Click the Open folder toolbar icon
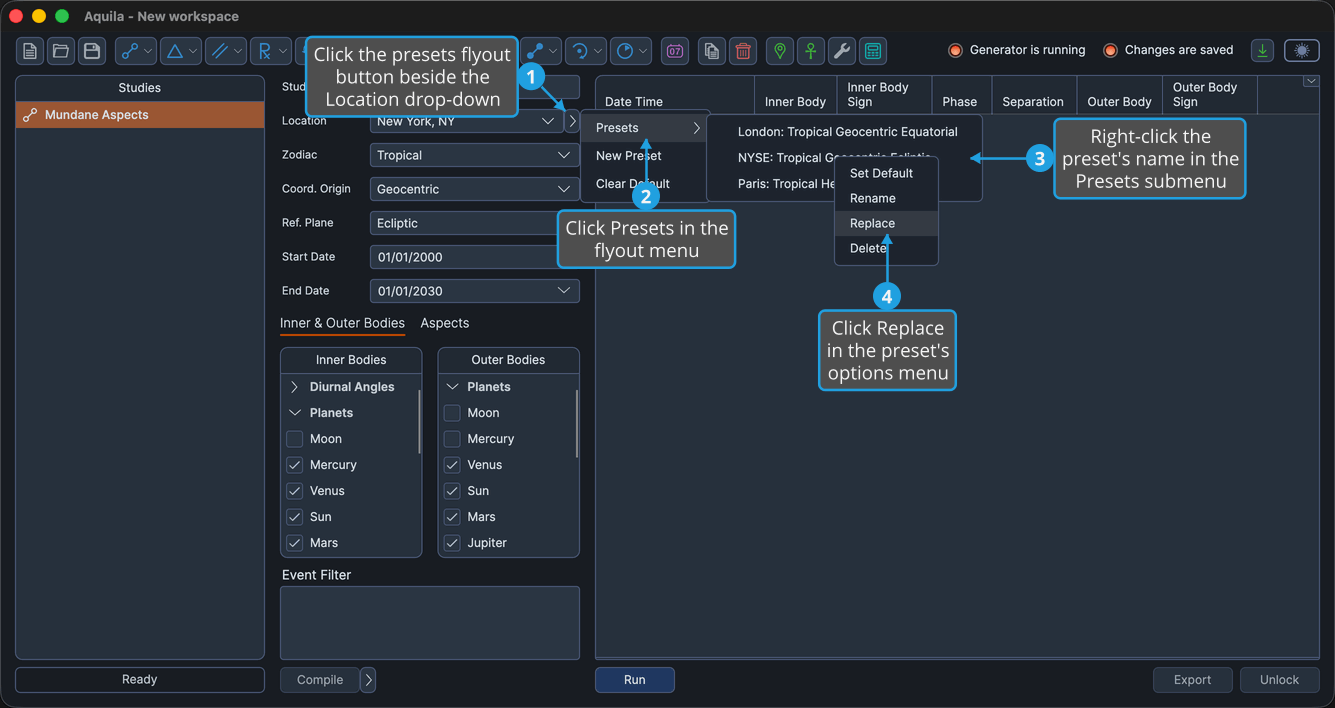The image size is (1335, 708). [61, 51]
